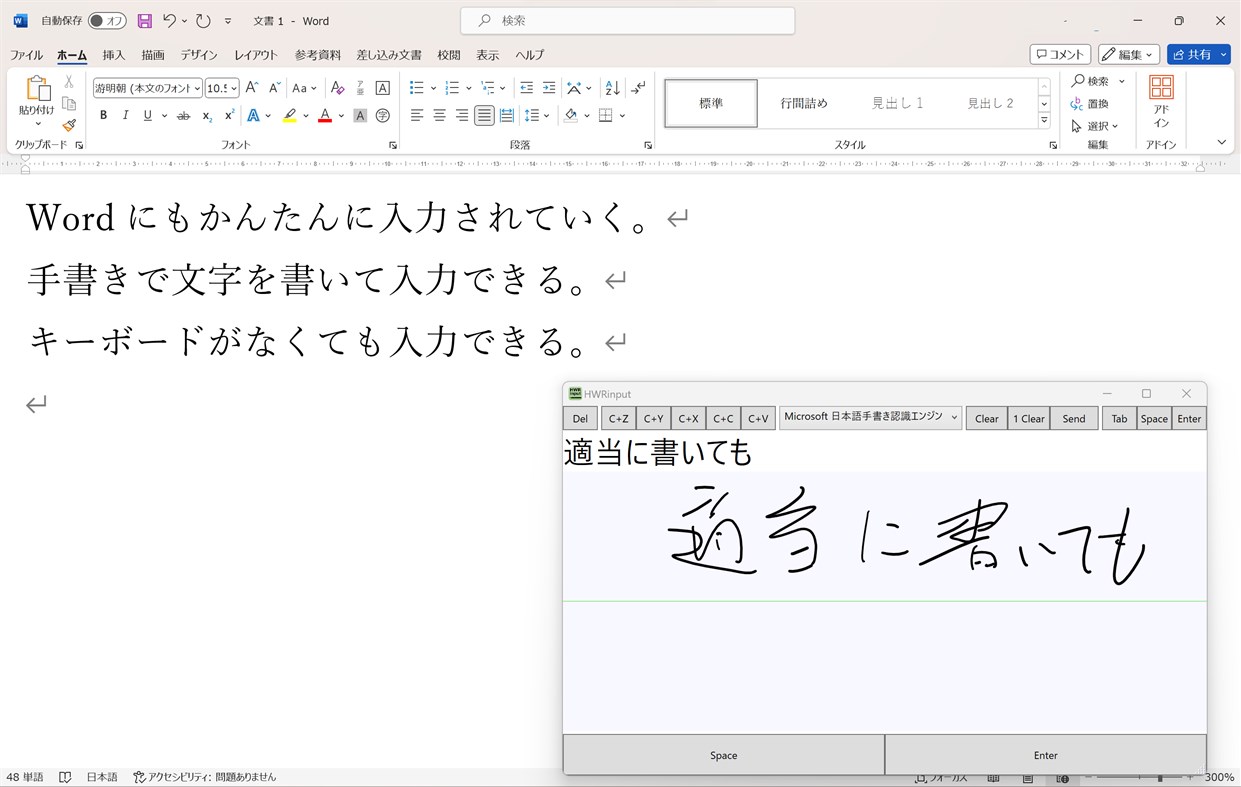Click the copy icon in clipboard group

(x=69, y=104)
